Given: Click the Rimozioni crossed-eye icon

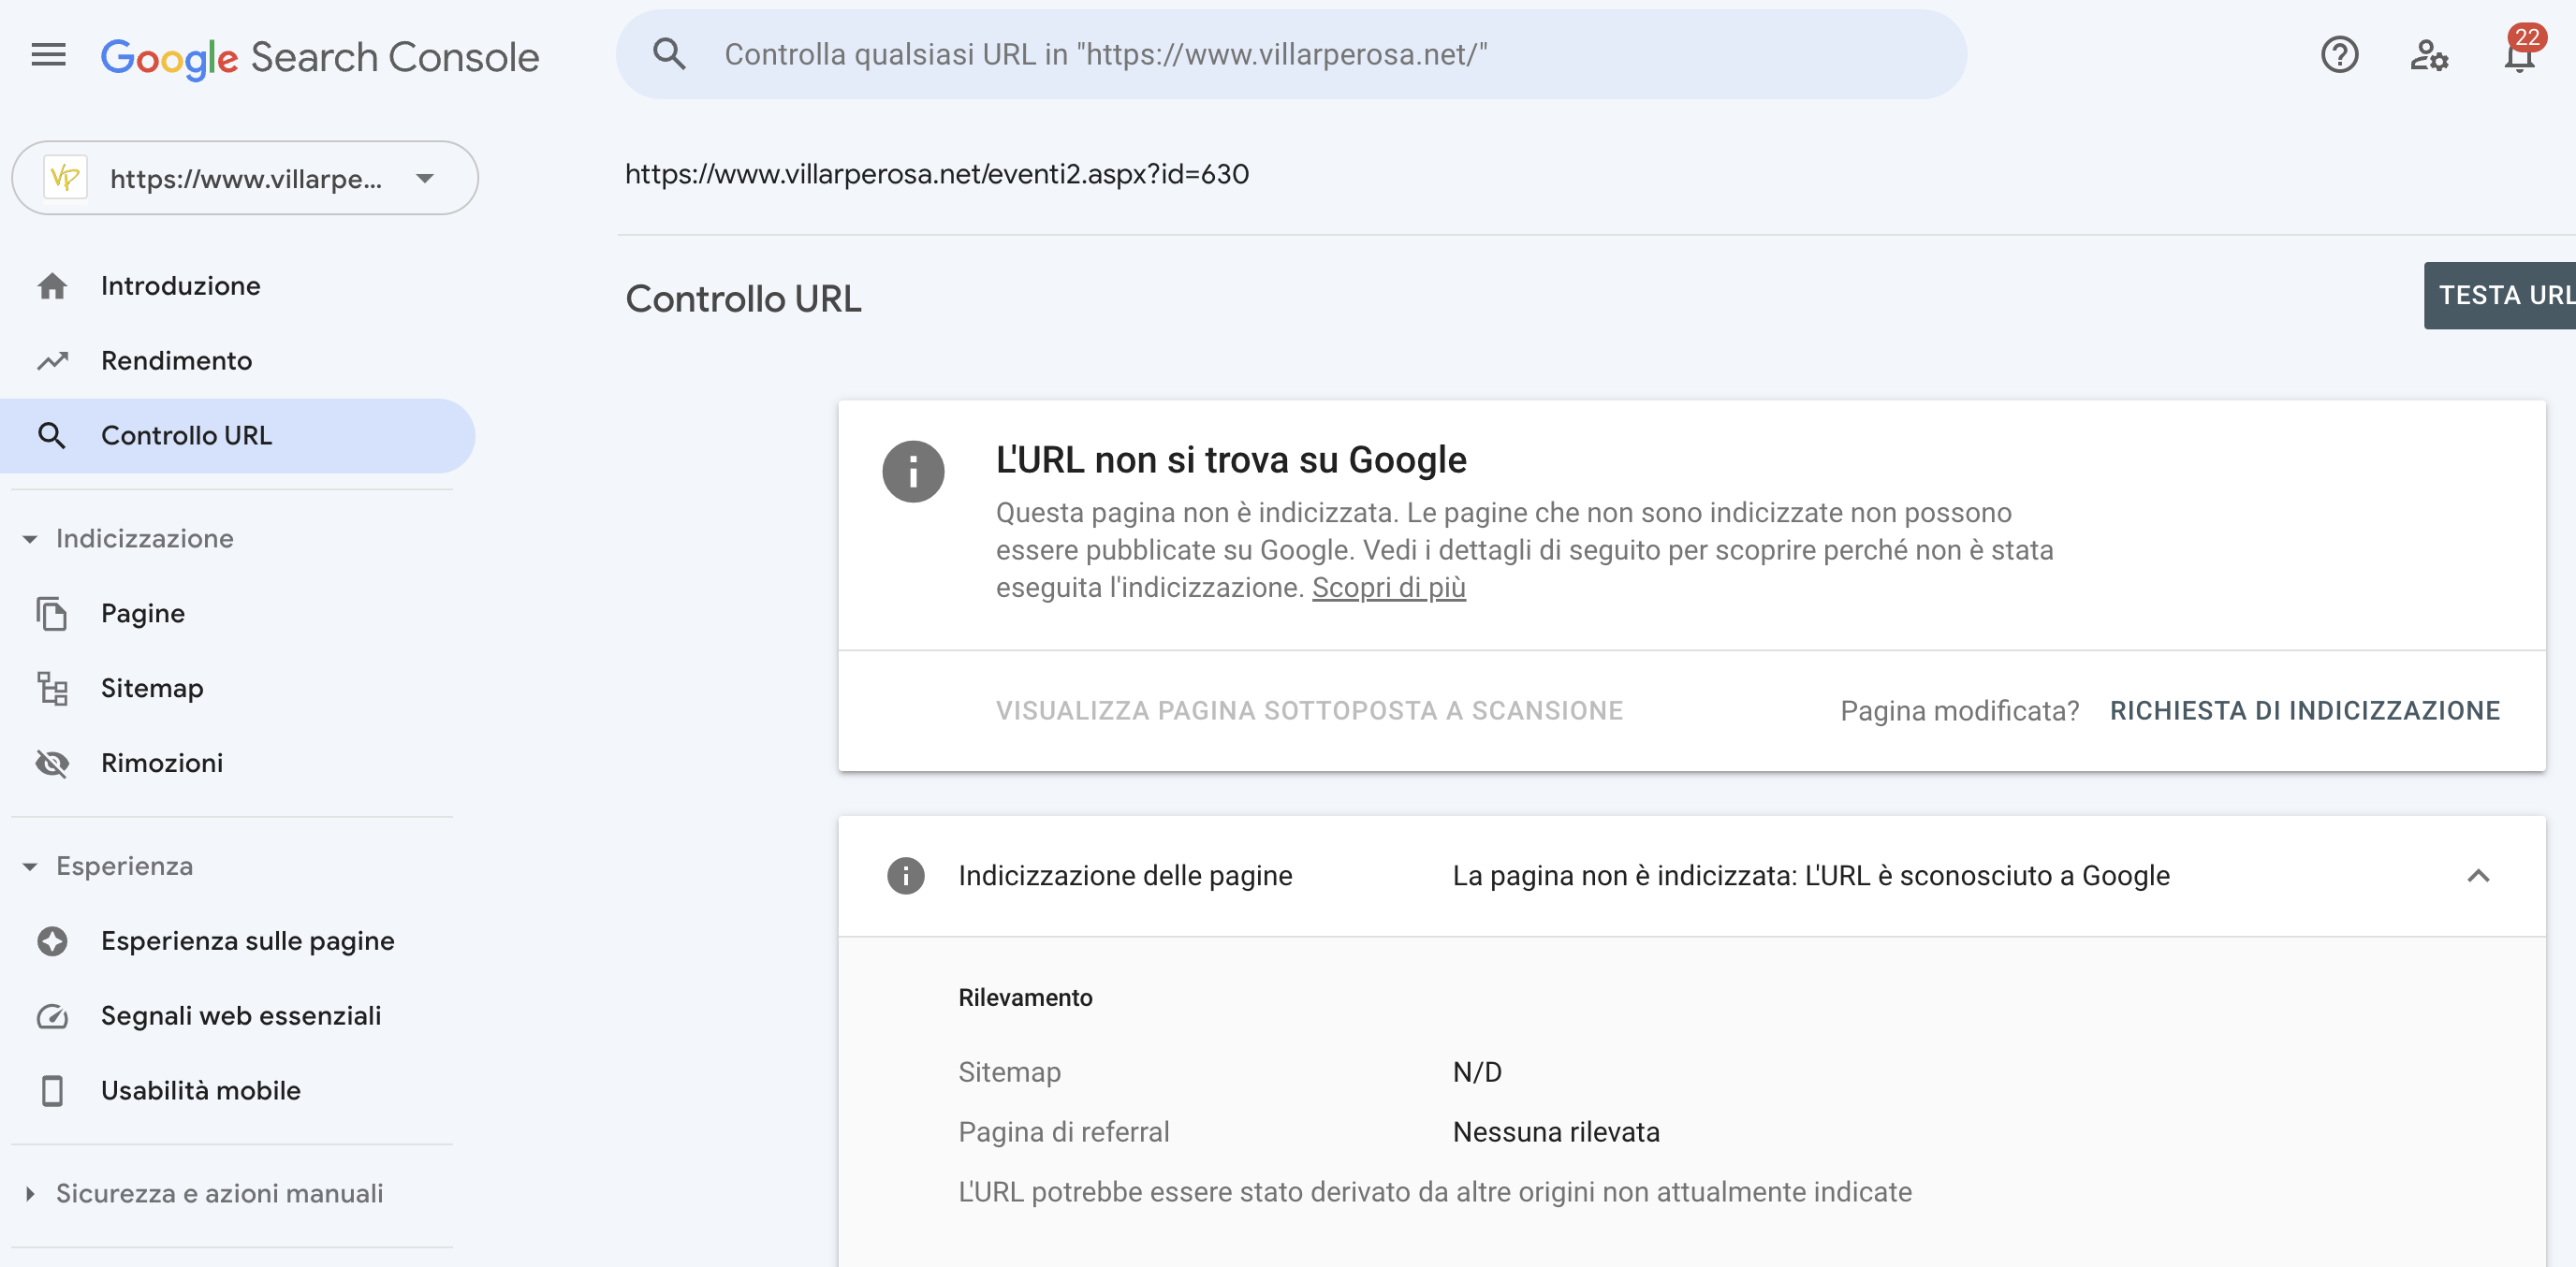Looking at the screenshot, I should [x=52, y=763].
